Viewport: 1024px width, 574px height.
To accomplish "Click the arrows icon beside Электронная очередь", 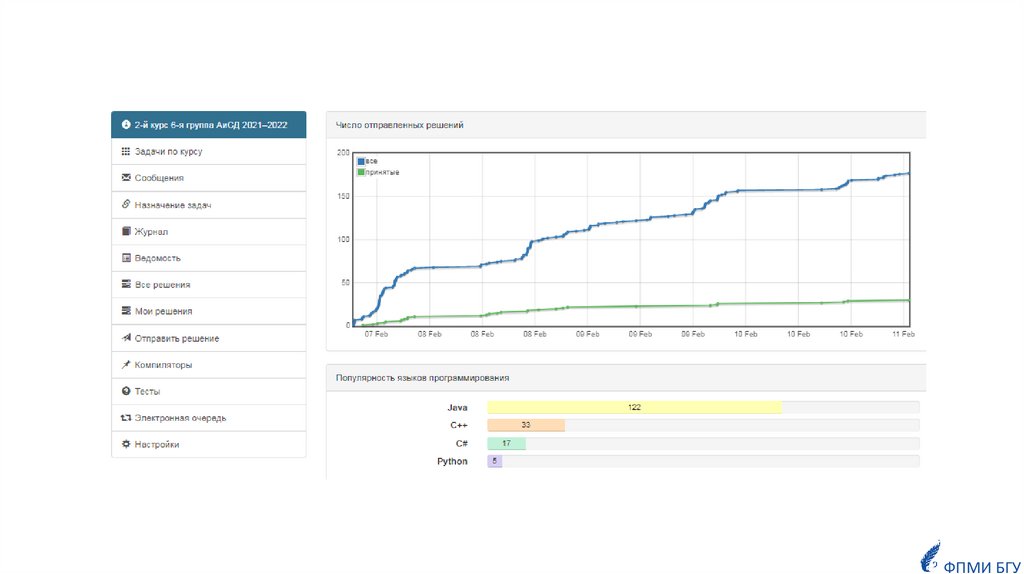I will coord(125,418).
